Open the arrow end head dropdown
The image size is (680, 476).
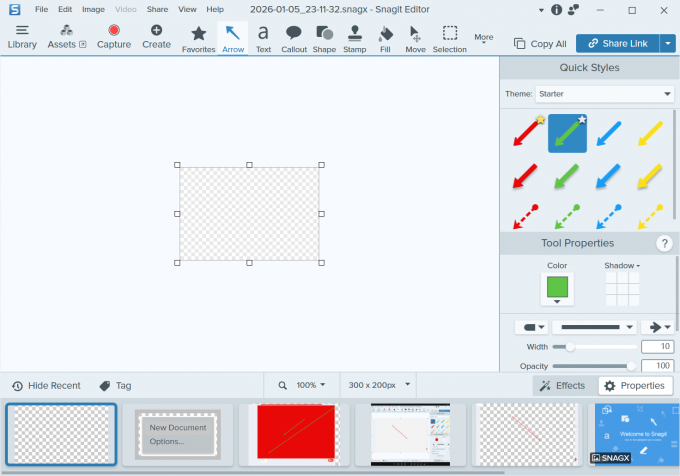pos(657,327)
